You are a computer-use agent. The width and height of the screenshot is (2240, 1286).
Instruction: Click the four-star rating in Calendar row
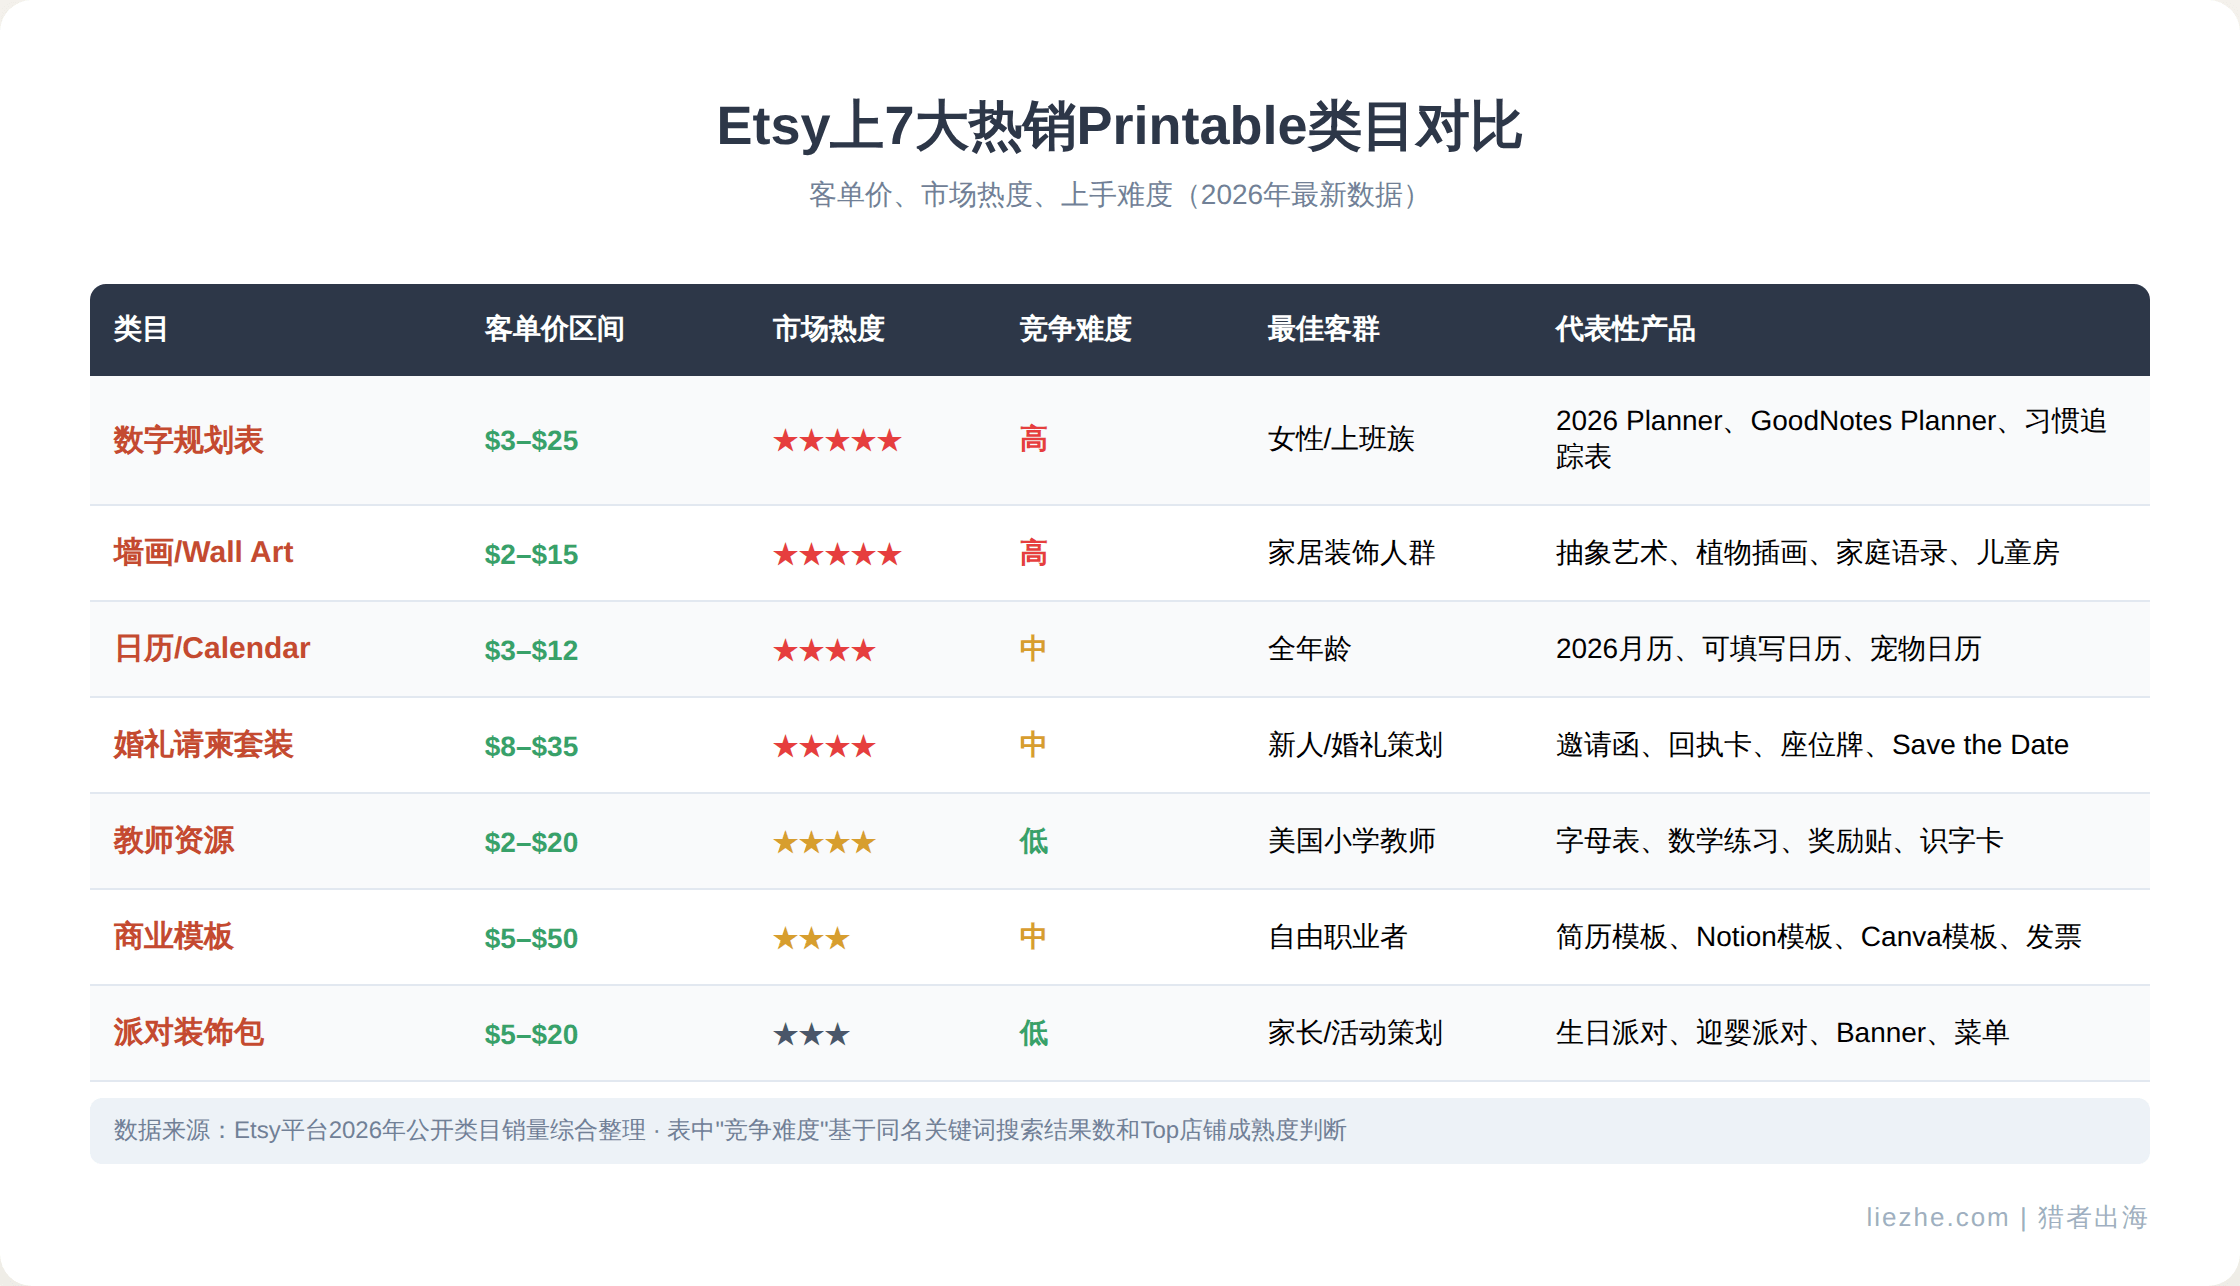[x=824, y=650]
